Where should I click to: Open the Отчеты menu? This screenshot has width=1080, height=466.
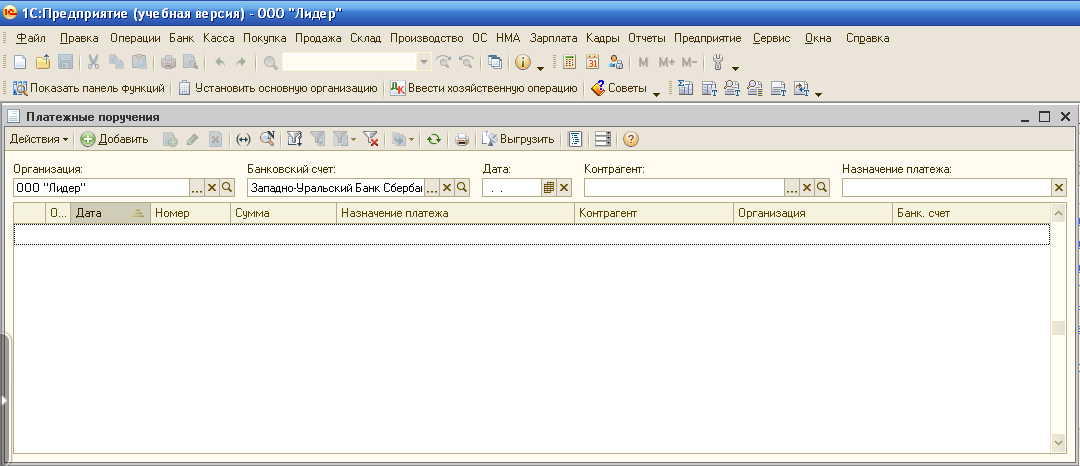pyautogui.click(x=647, y=39)
